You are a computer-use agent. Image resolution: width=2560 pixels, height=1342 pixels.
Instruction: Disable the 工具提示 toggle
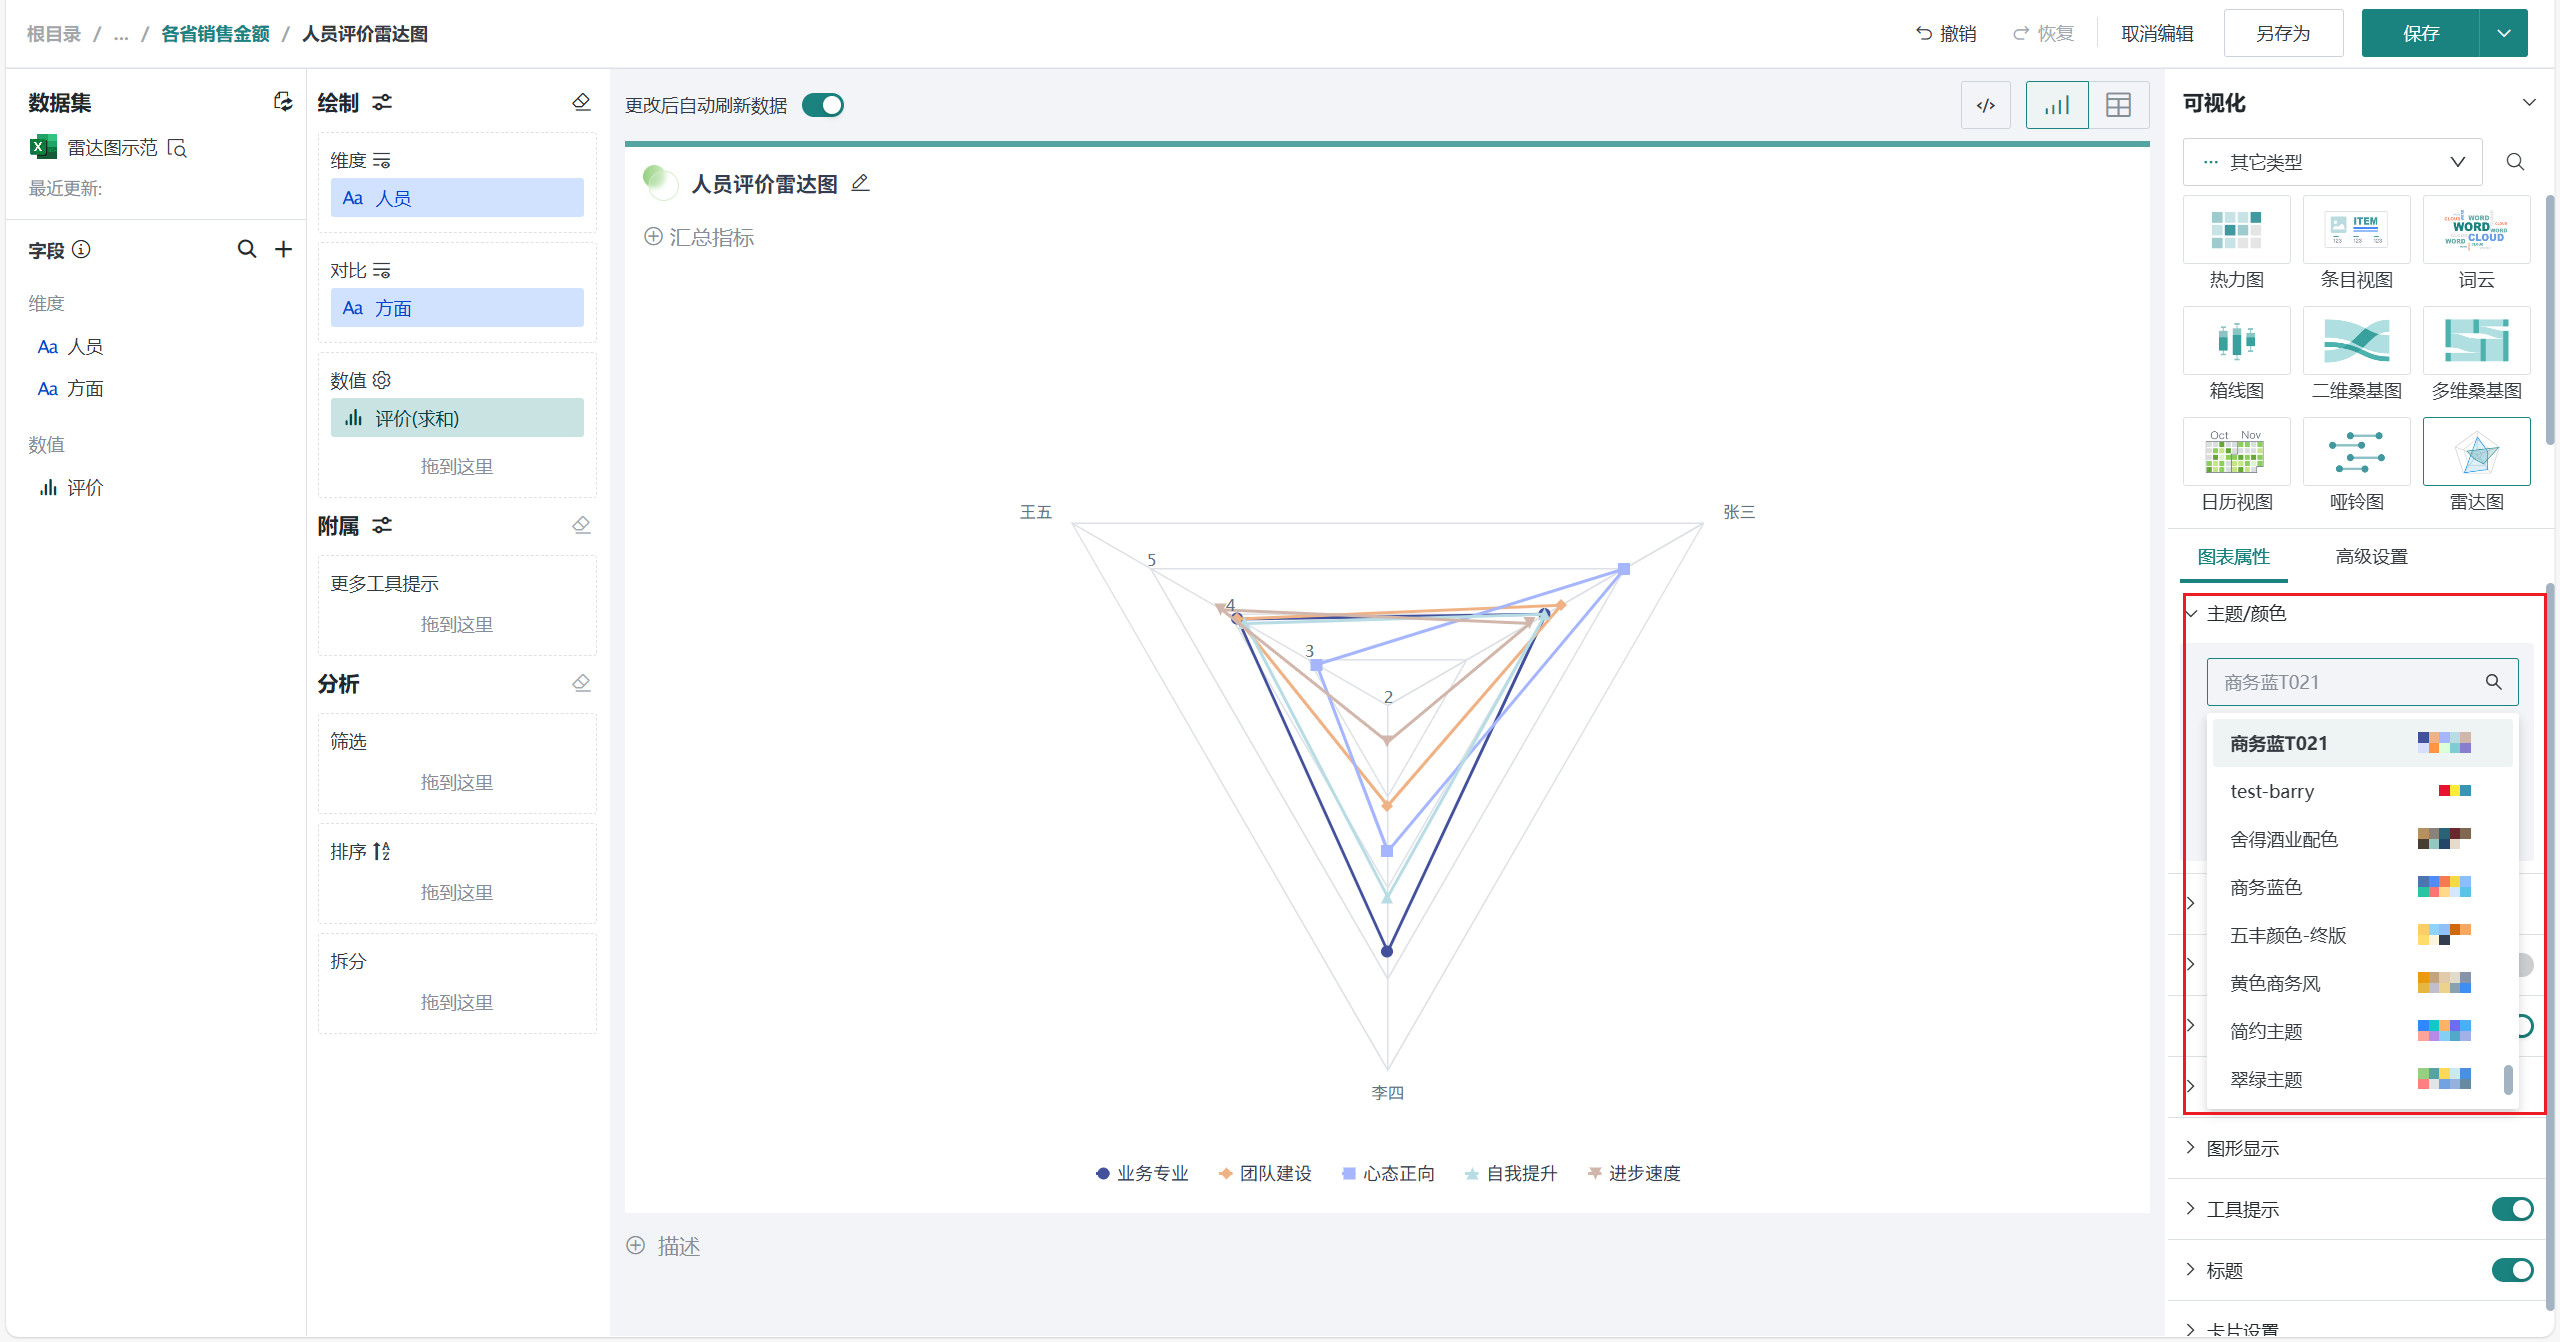tap(2511, 1209)
